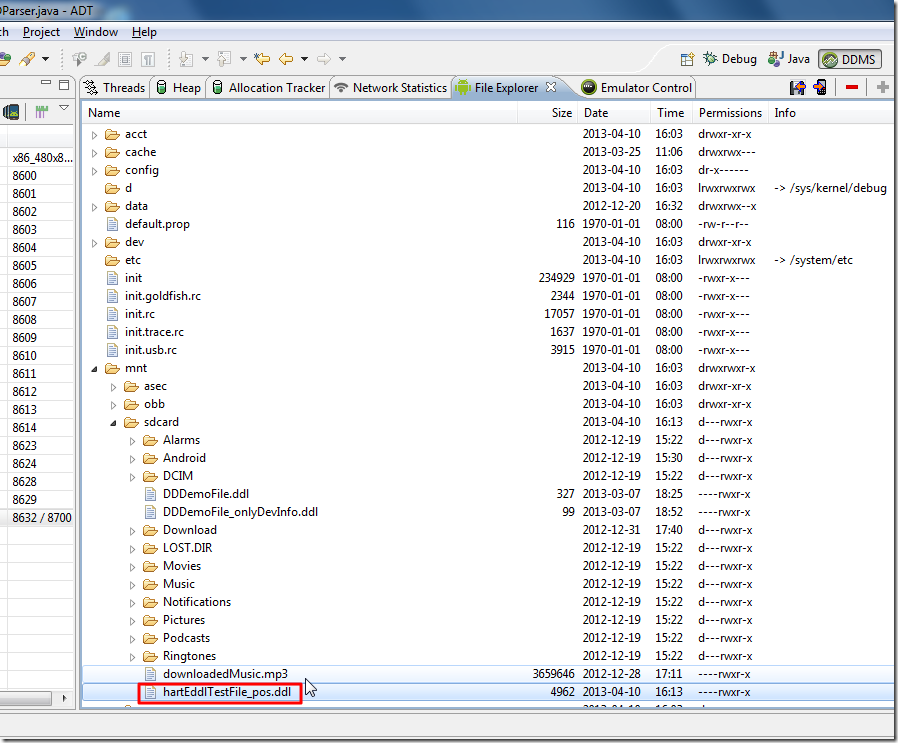
Task: Expand the asec folder
Action: pos(113,387)
